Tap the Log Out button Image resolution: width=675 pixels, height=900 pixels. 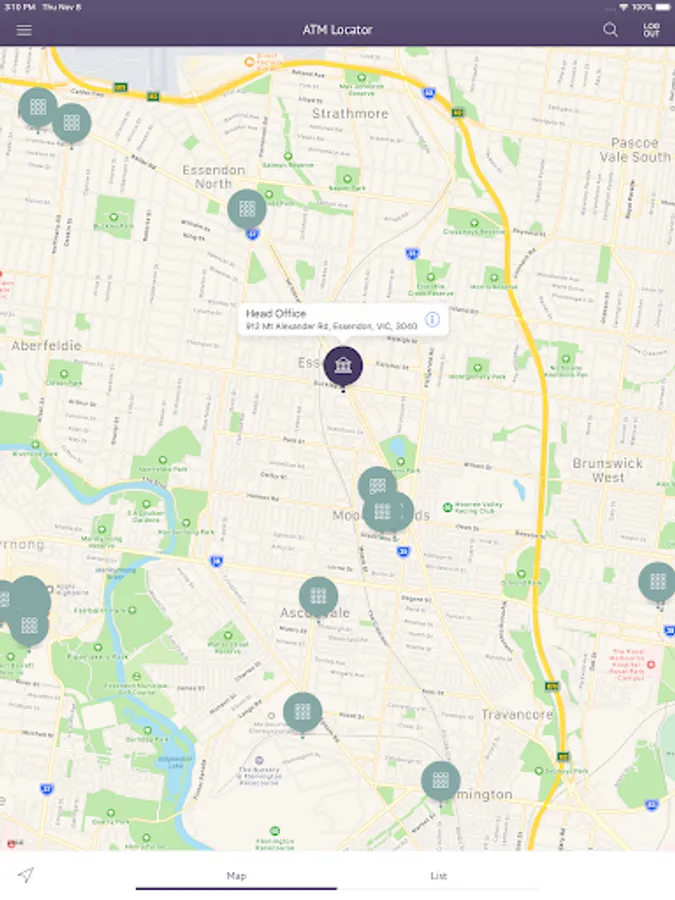(651, 30)
